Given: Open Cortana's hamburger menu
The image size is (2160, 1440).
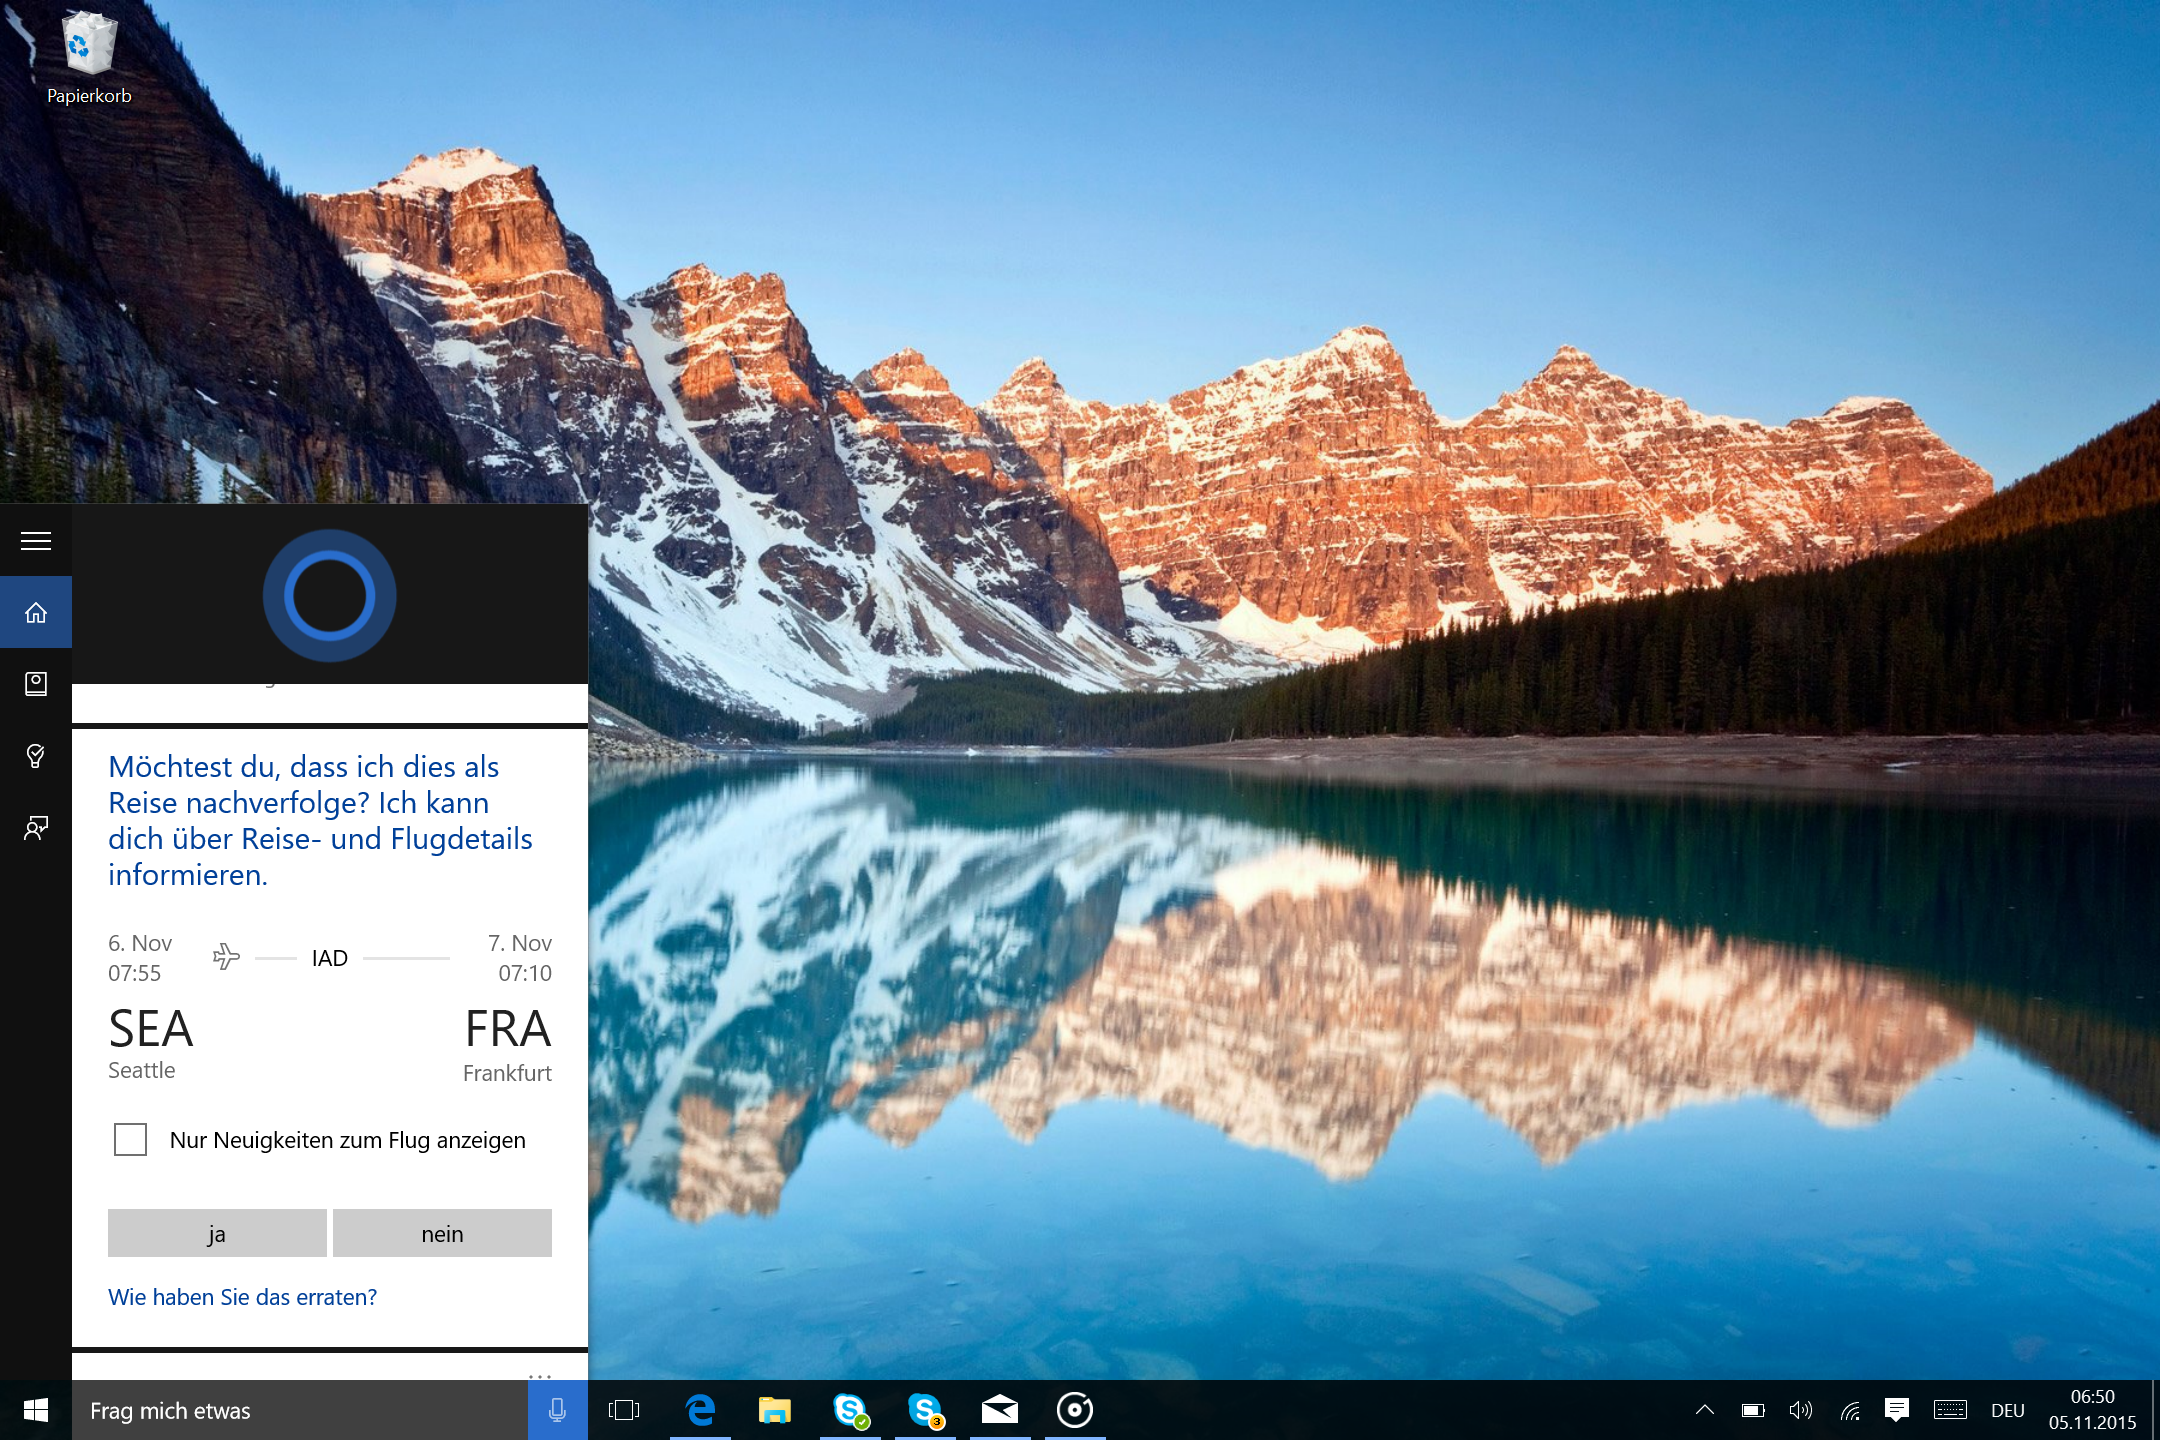Looking at the screenshot, I should click(36, 541).
